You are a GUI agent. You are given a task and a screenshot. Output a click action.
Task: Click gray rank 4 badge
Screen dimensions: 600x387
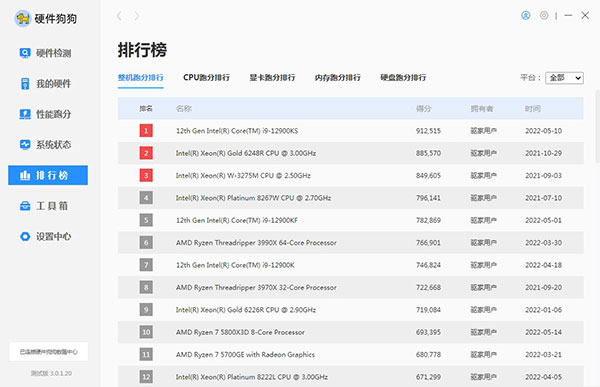146,198
